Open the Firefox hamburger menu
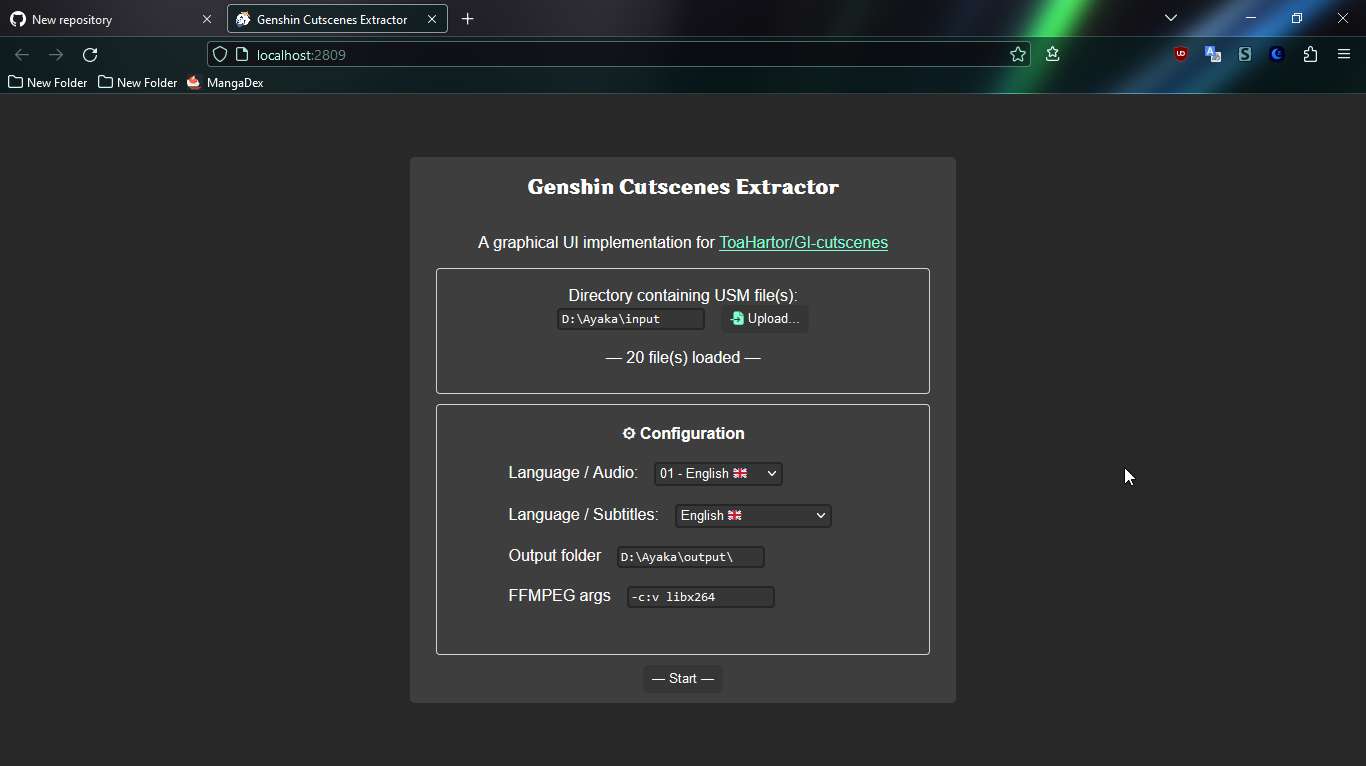This screenshot has width=1366, height=766. (1345, 54)
